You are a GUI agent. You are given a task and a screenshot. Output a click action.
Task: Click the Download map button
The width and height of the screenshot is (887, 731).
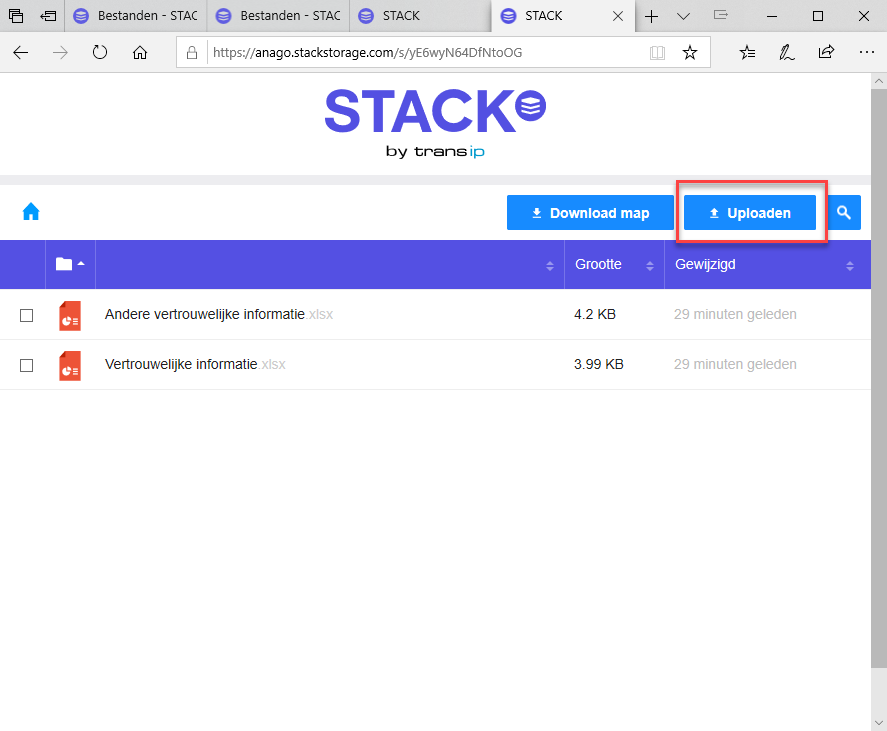click(590, 213)
